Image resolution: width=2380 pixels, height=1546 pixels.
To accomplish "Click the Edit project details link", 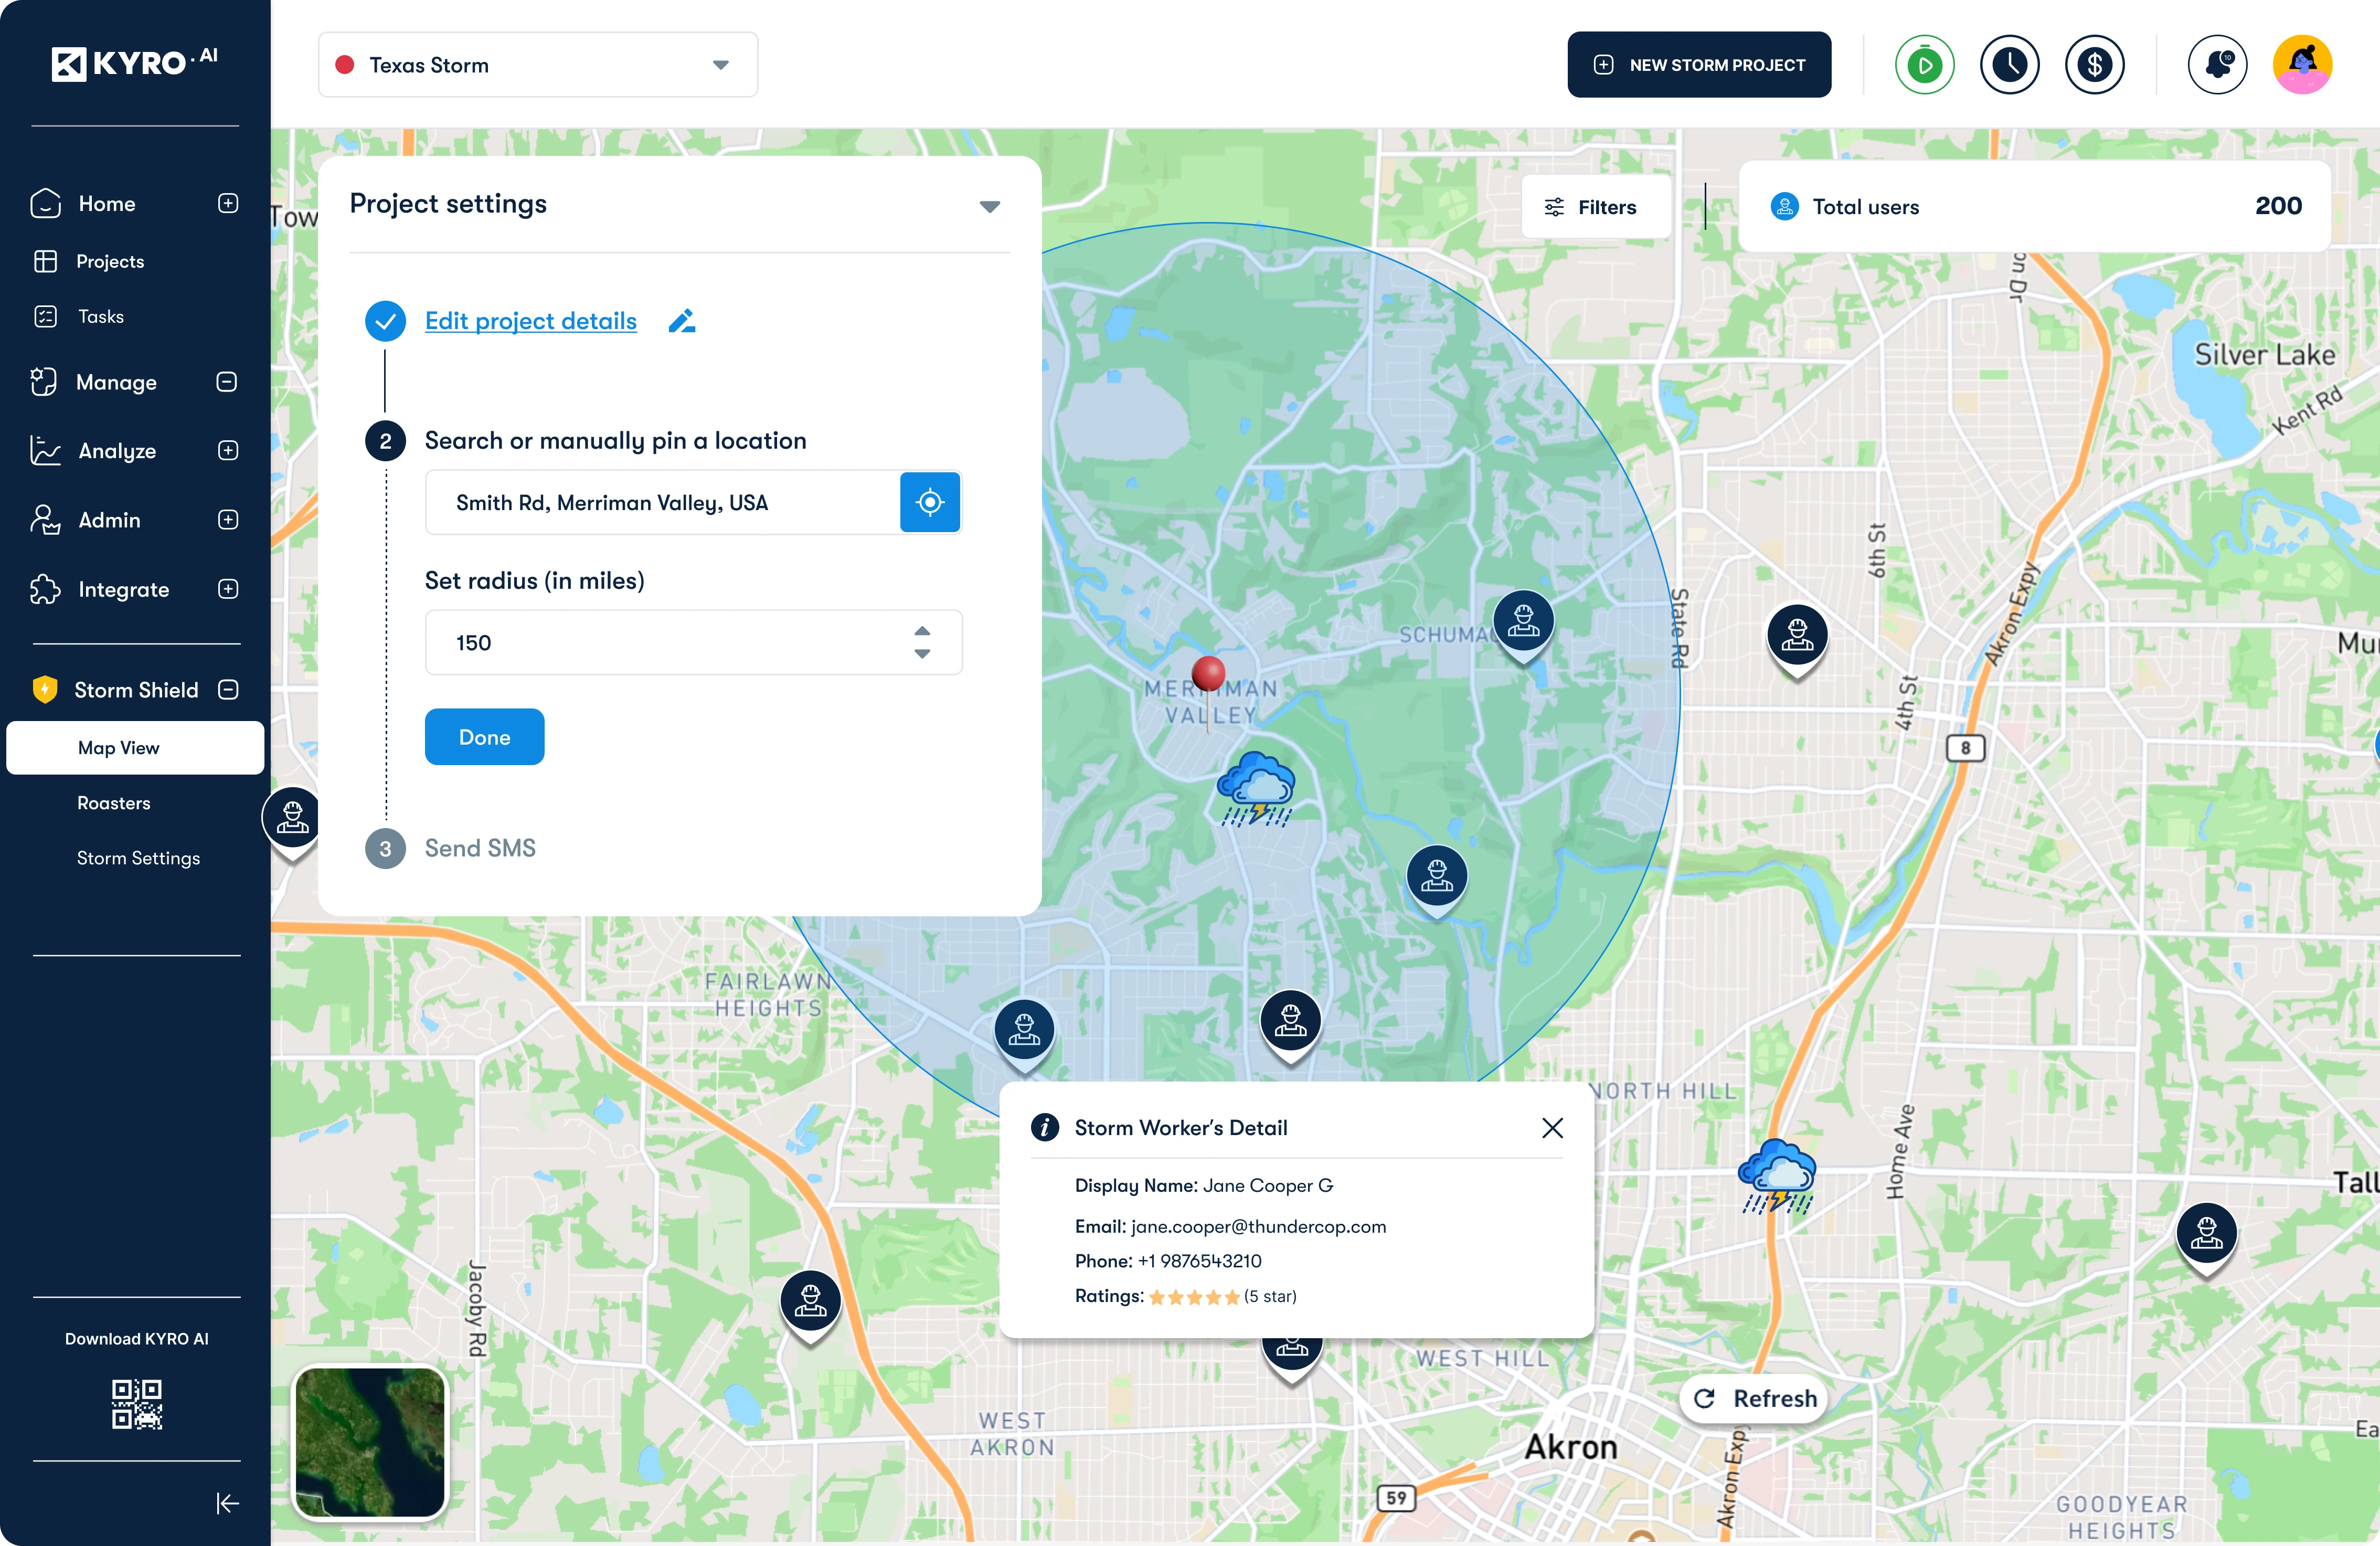I will click(530, 321).
